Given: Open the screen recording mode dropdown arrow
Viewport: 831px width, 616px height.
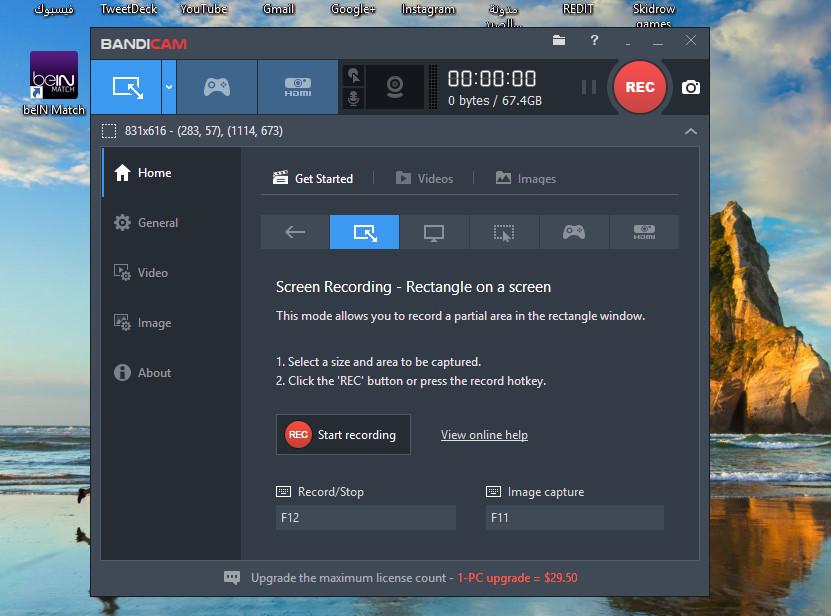Looking at the screenshot, I should tap(169, 87).
